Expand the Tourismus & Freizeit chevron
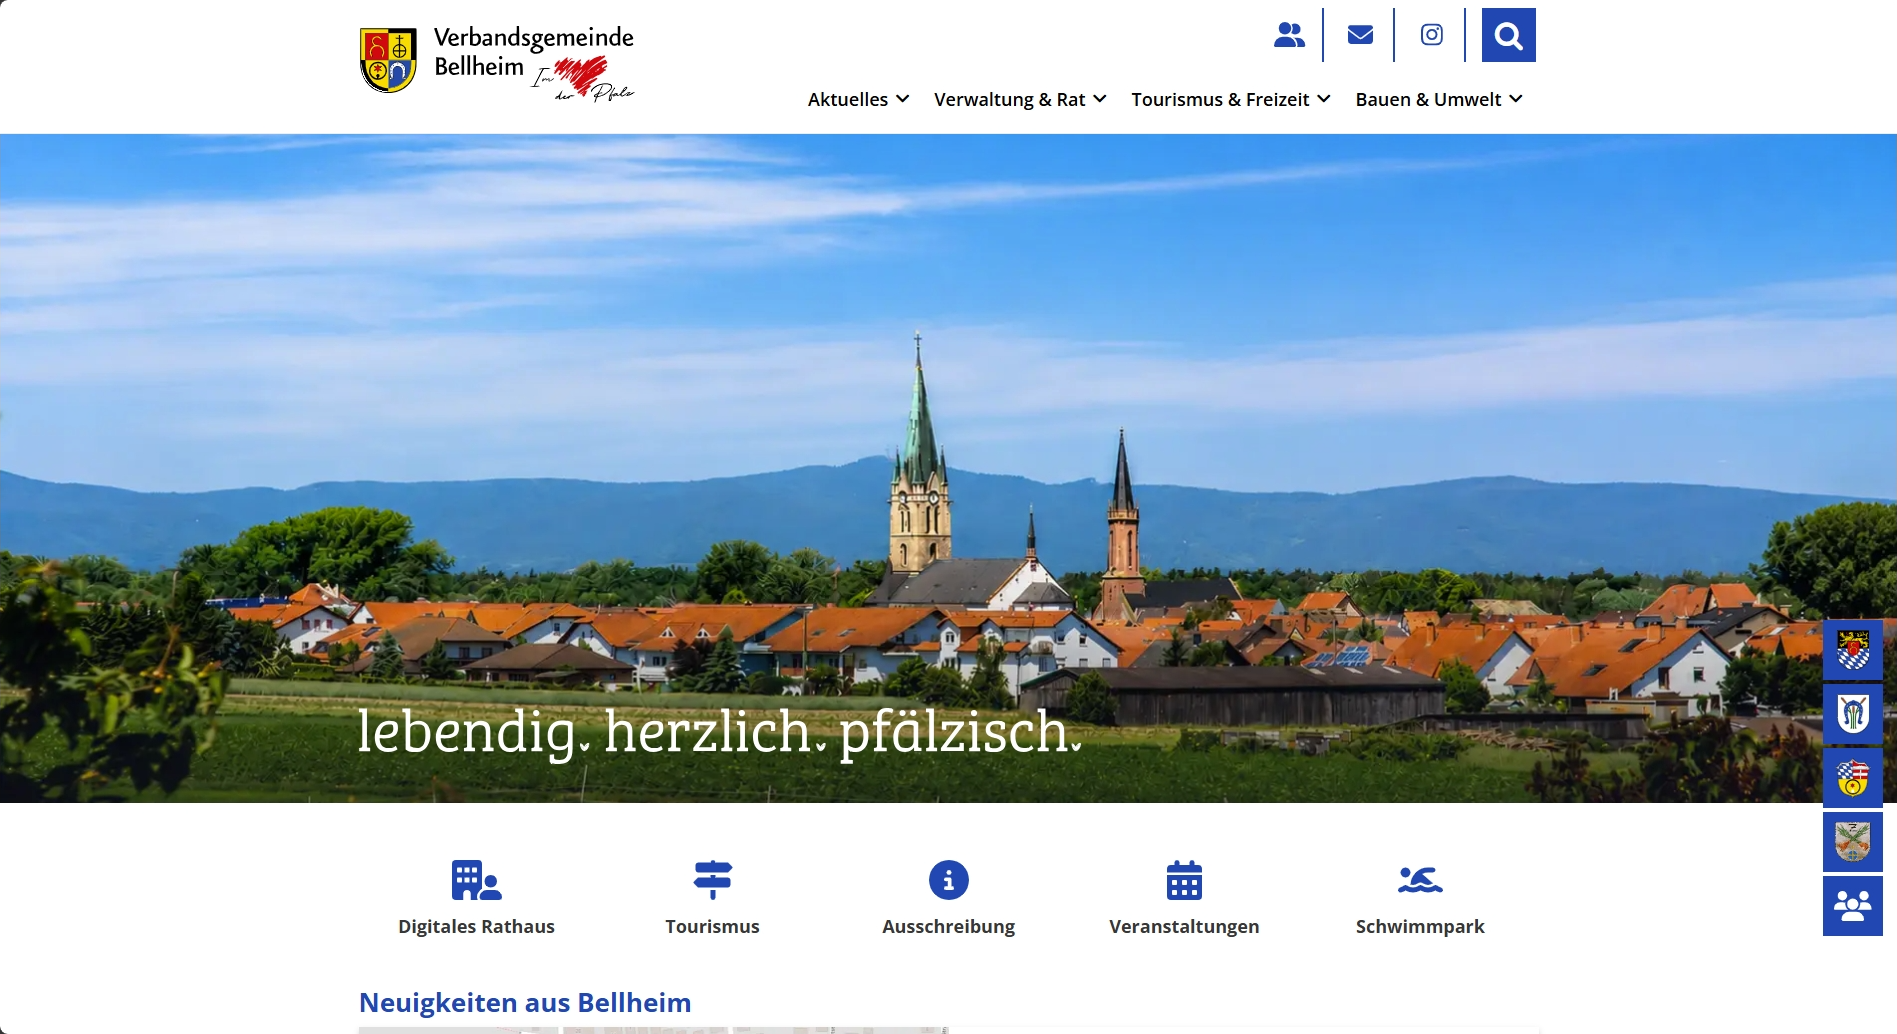The width and height of the screenshot is (1897, 1034). pos(1324,99)
